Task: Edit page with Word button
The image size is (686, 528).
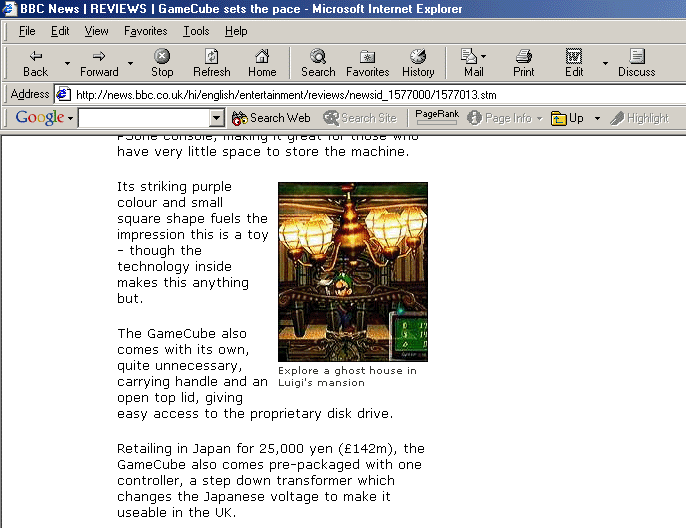Action: click(x=574, y=63)
